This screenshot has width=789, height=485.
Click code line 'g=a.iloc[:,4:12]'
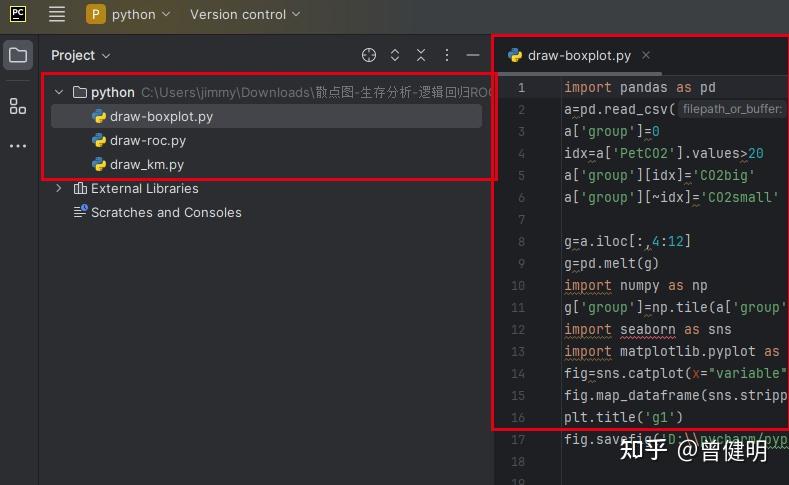(x=627, y=241)
